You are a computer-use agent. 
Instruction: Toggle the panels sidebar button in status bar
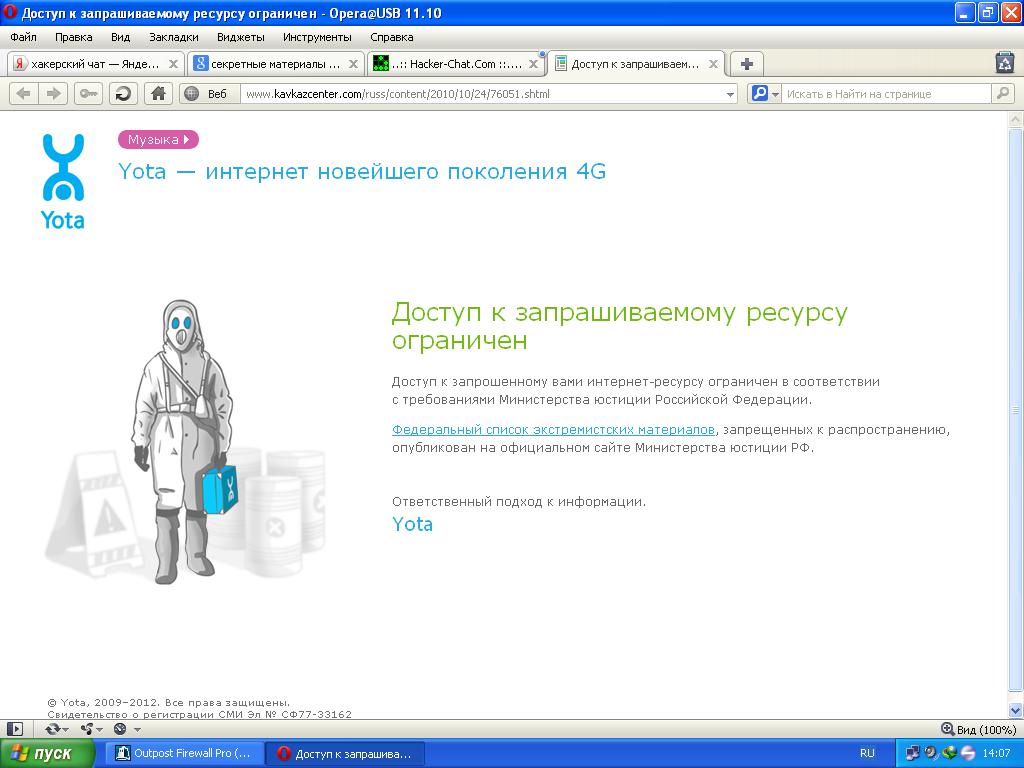[x=14, y=729]
